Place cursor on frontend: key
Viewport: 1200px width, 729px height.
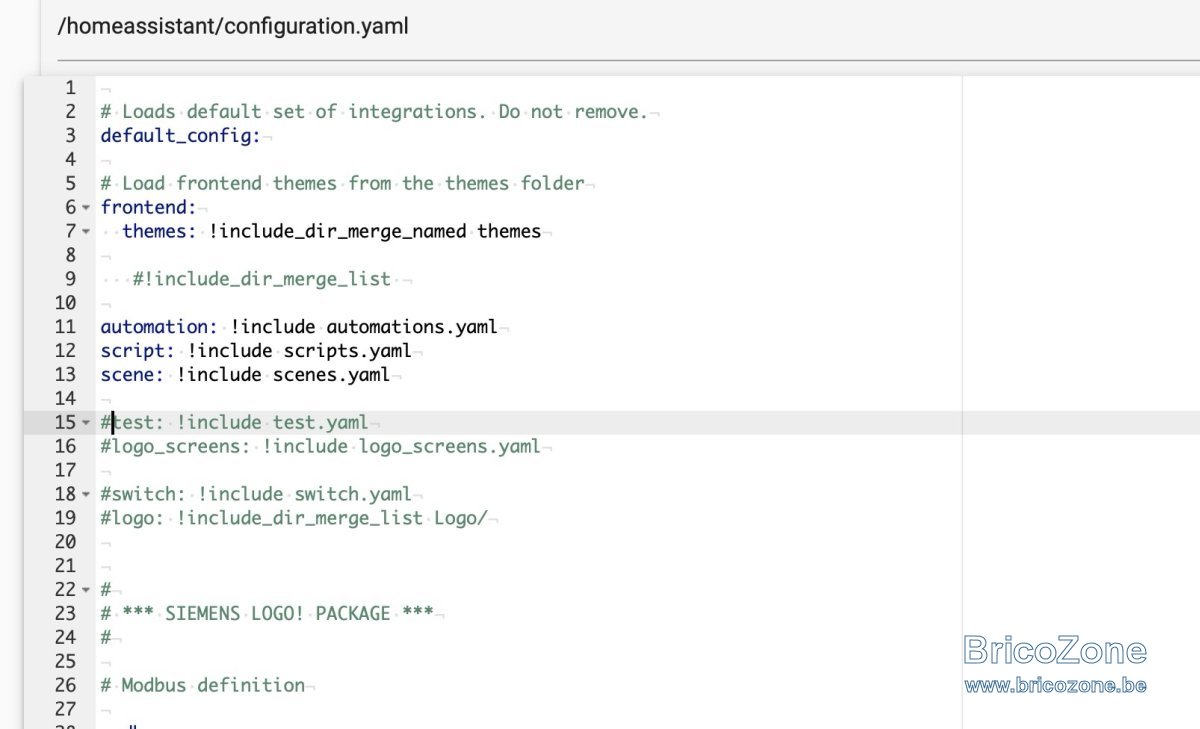click(148, 207)
